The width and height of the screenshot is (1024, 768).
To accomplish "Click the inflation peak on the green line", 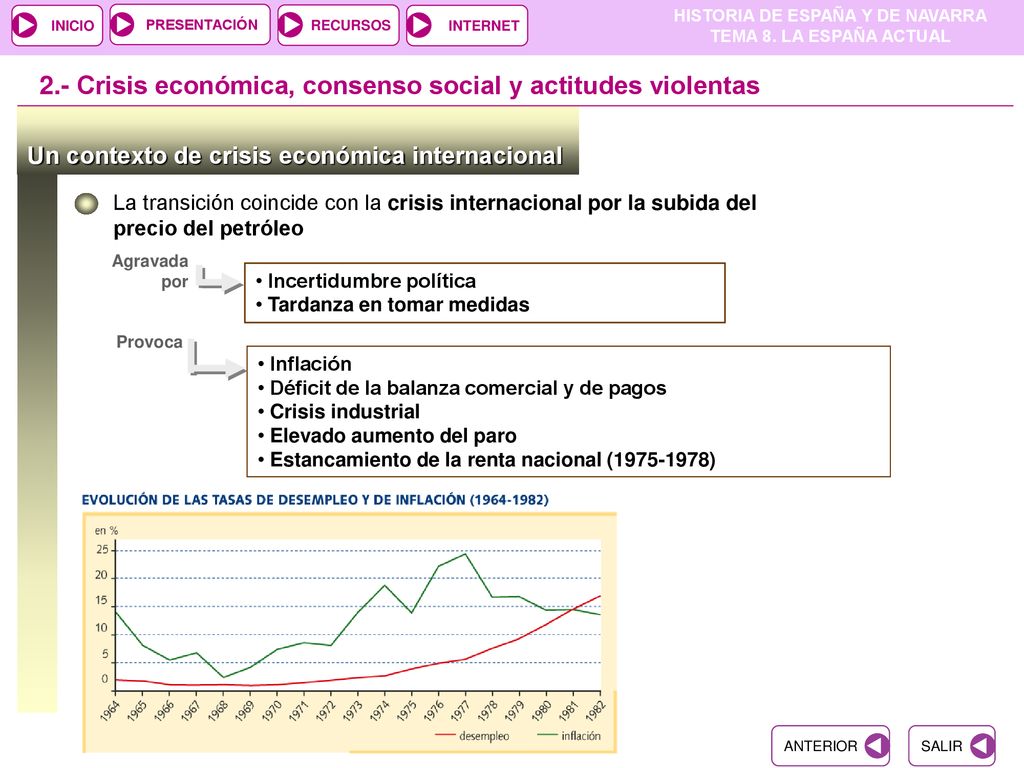I will [465, 554].
